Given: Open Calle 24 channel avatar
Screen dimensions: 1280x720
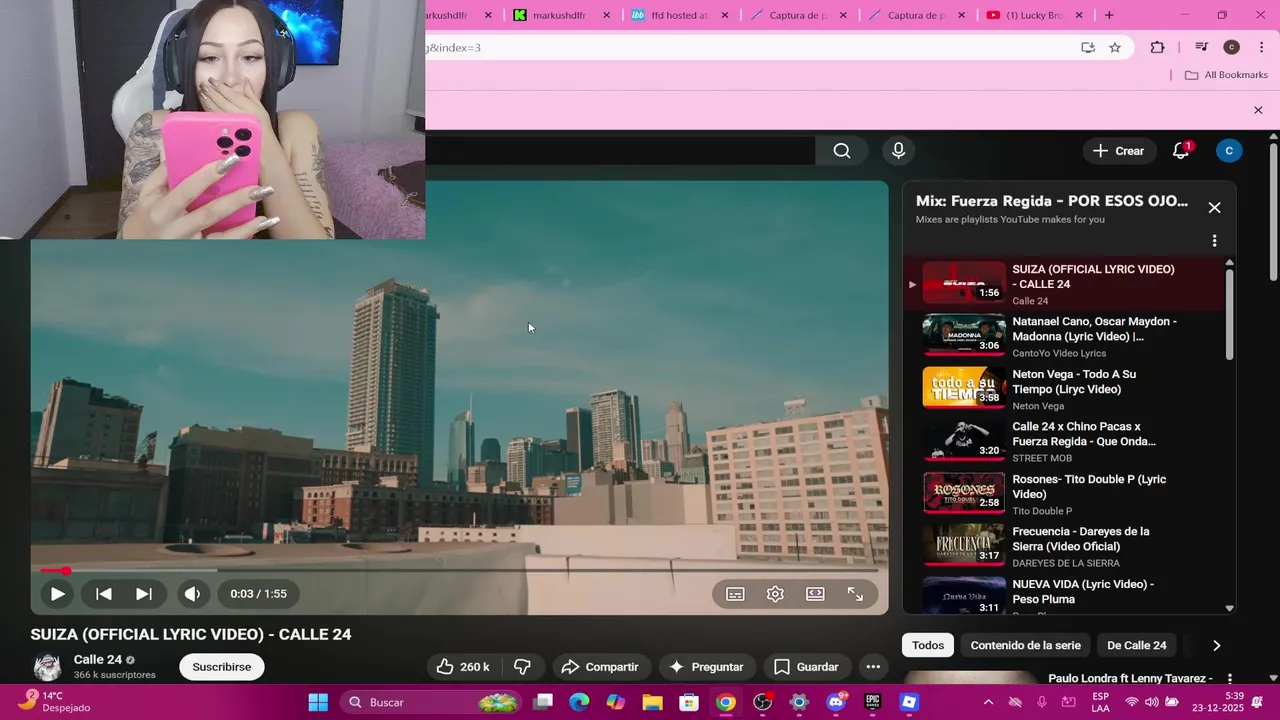Looking at the screenshot, I should tap(47, 667).
